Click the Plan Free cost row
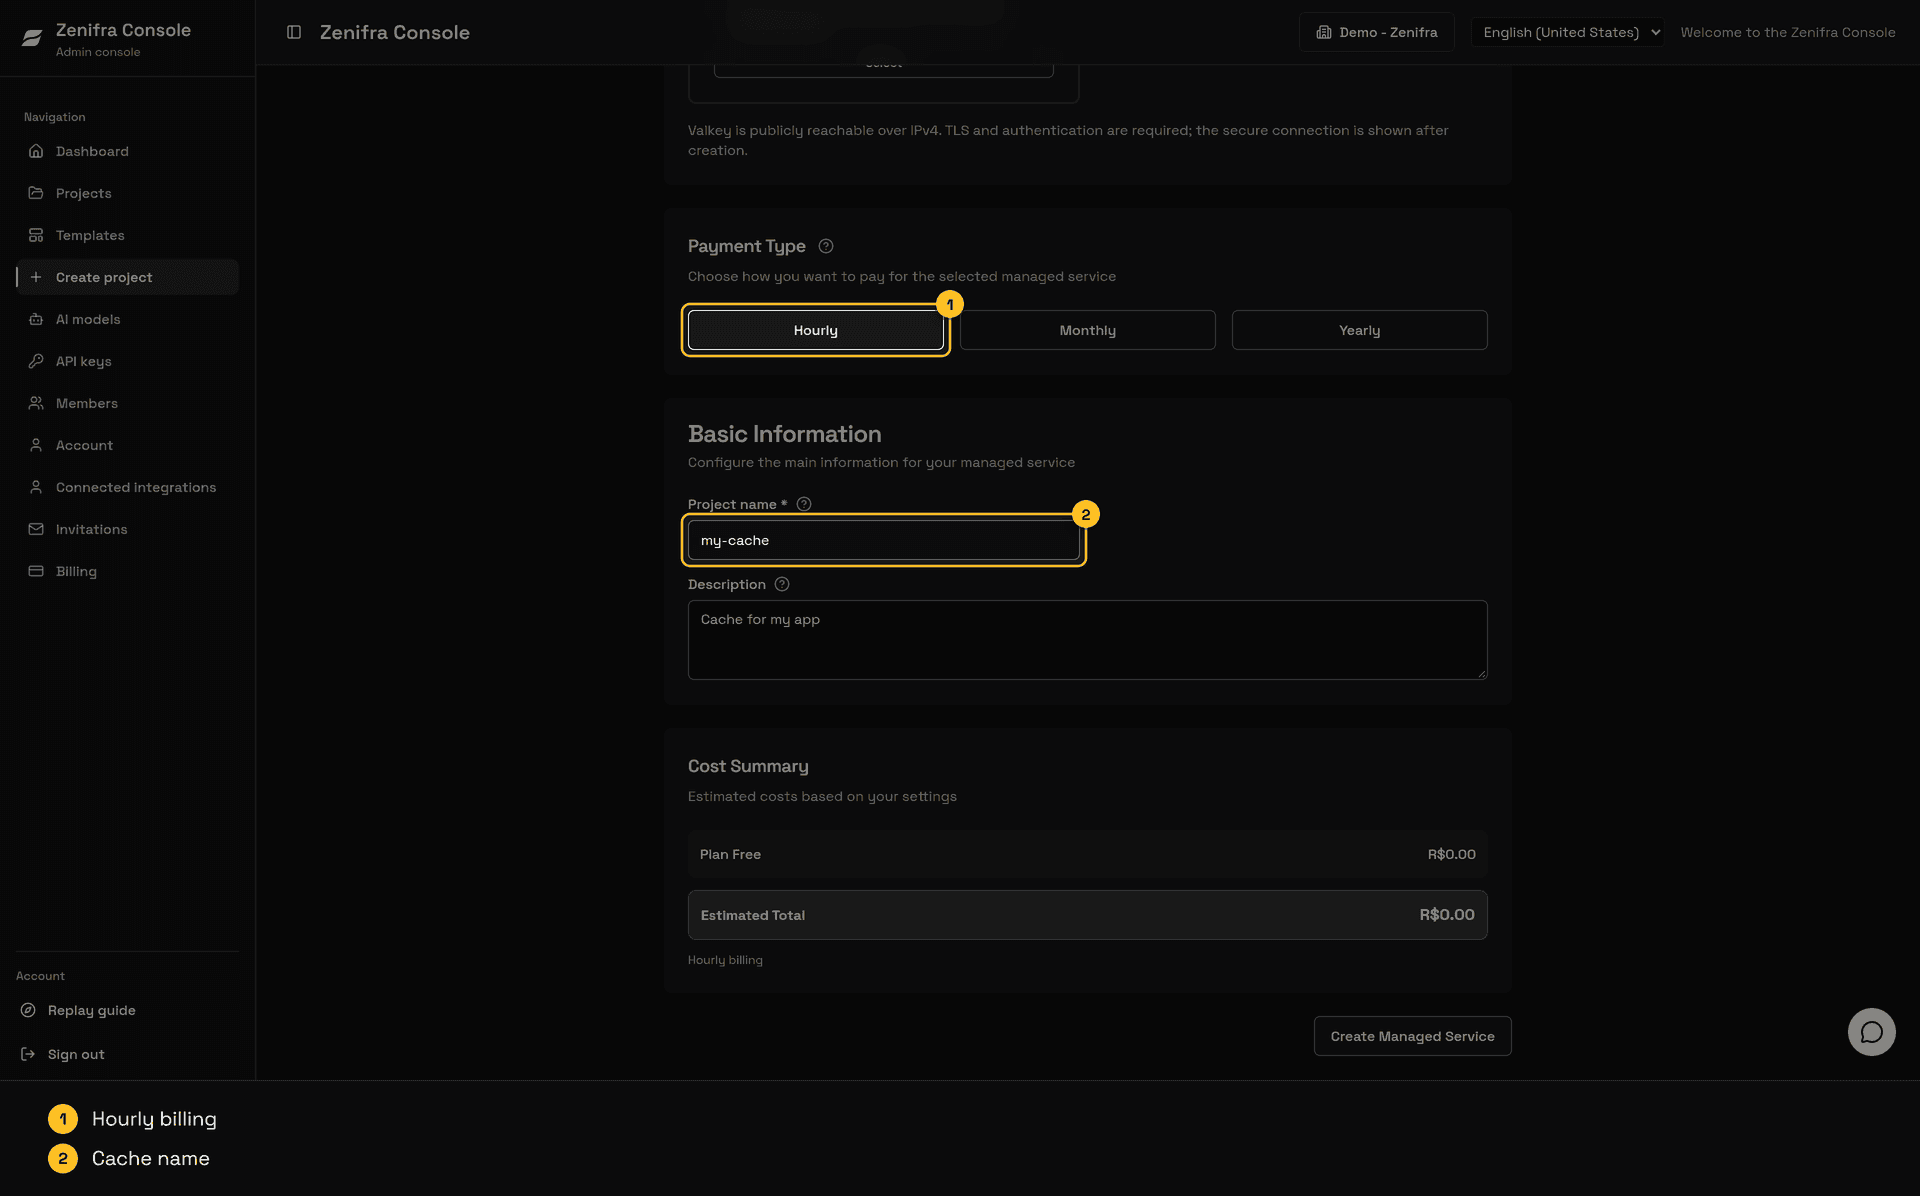 (1088, 854)
